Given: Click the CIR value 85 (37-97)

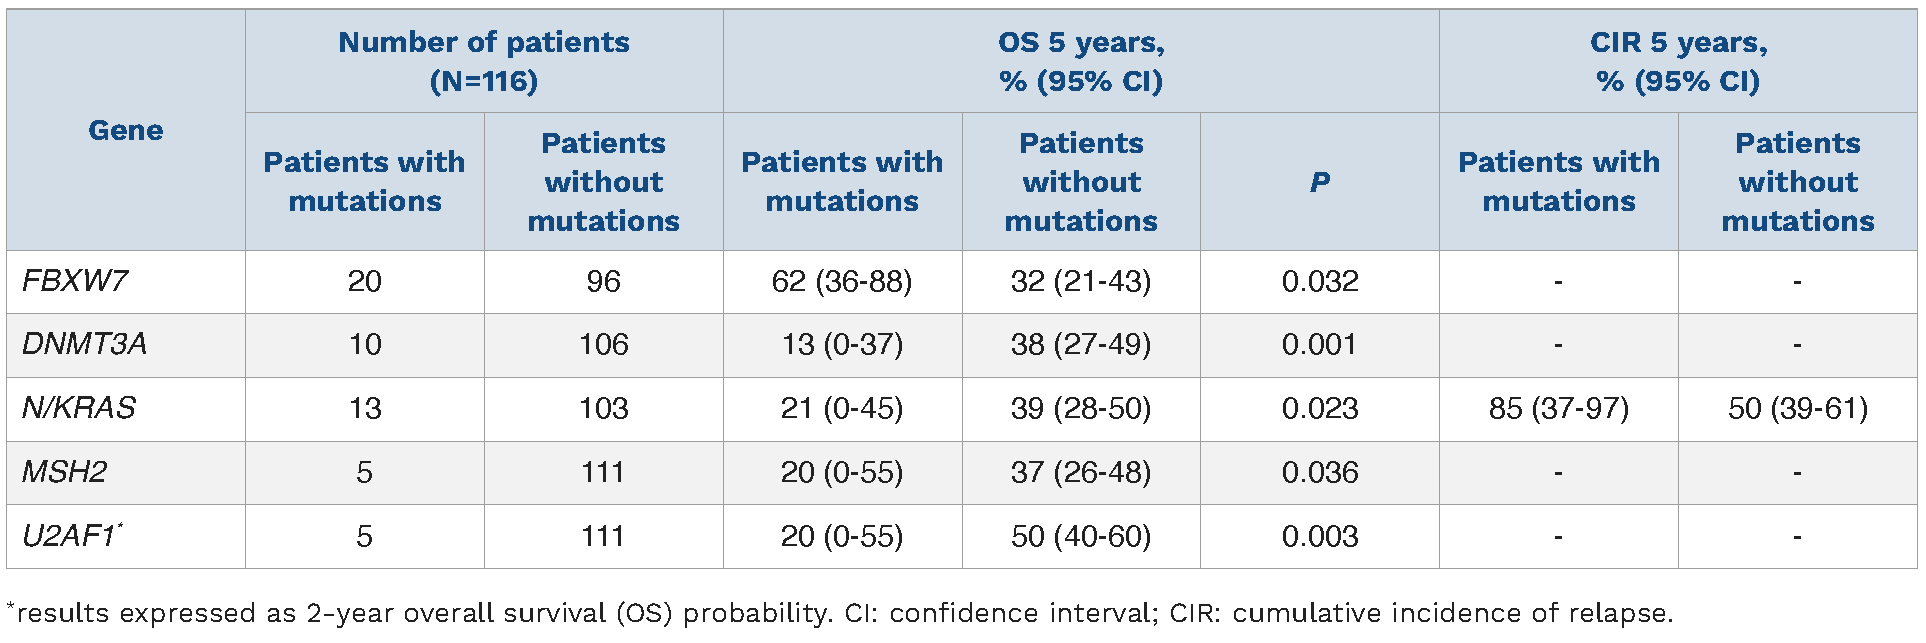Looking at the screenshot, I should pos(1558,408).
